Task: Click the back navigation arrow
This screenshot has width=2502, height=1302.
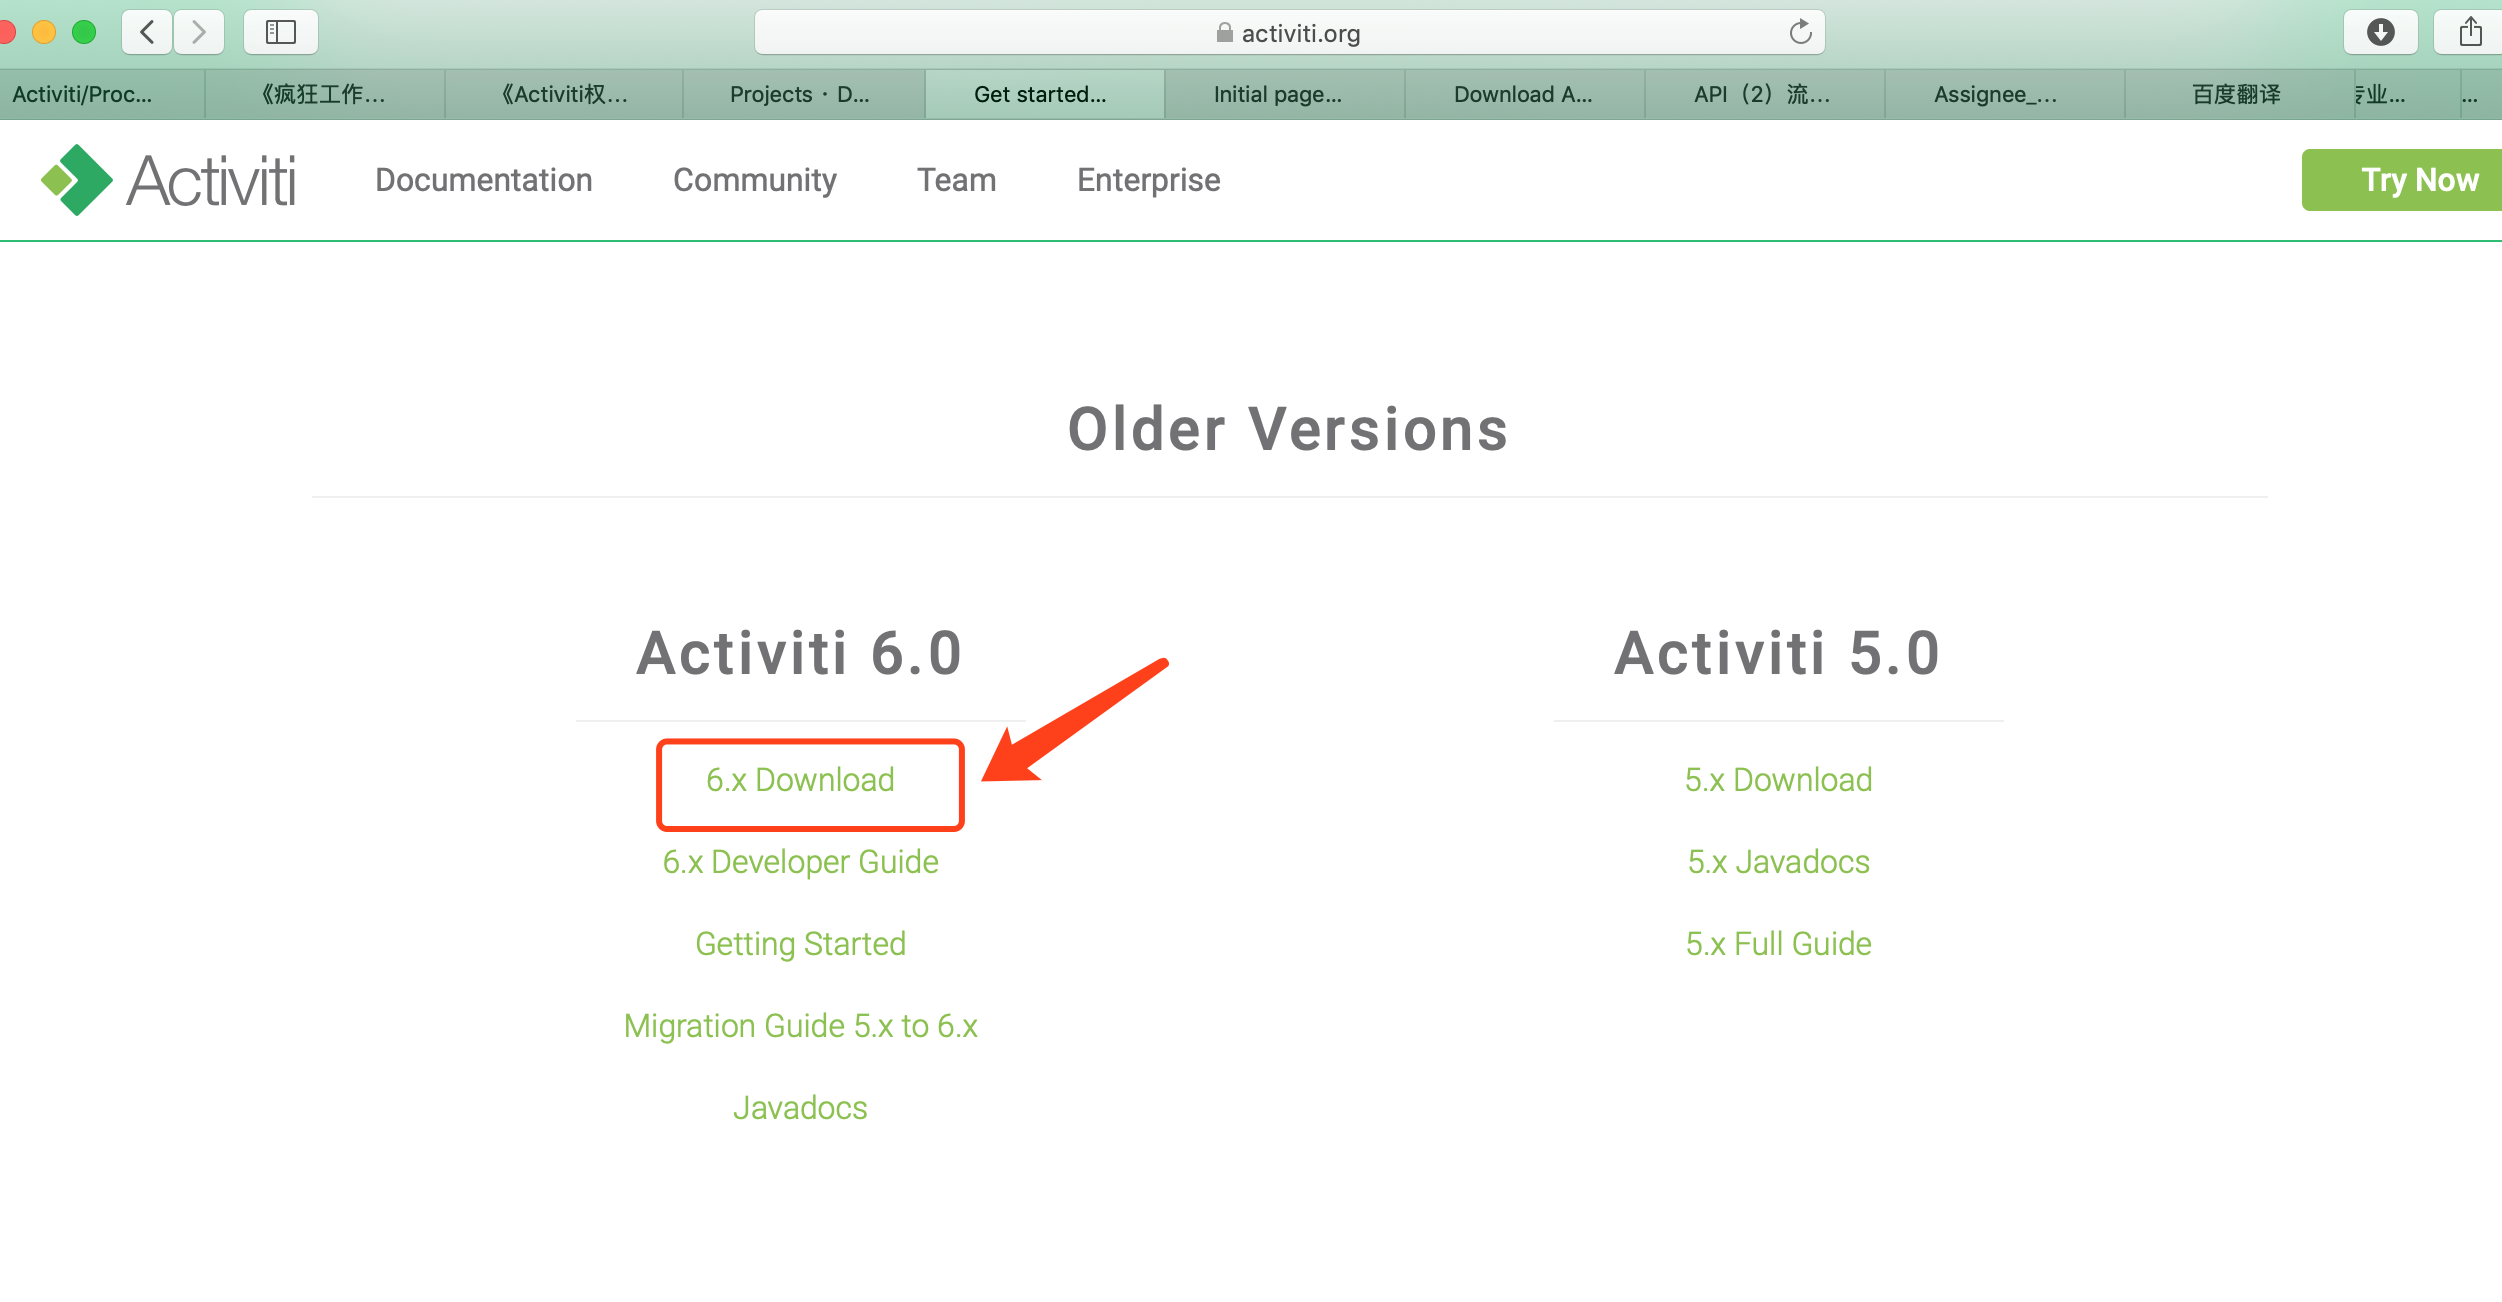Action: pos(146,31)
